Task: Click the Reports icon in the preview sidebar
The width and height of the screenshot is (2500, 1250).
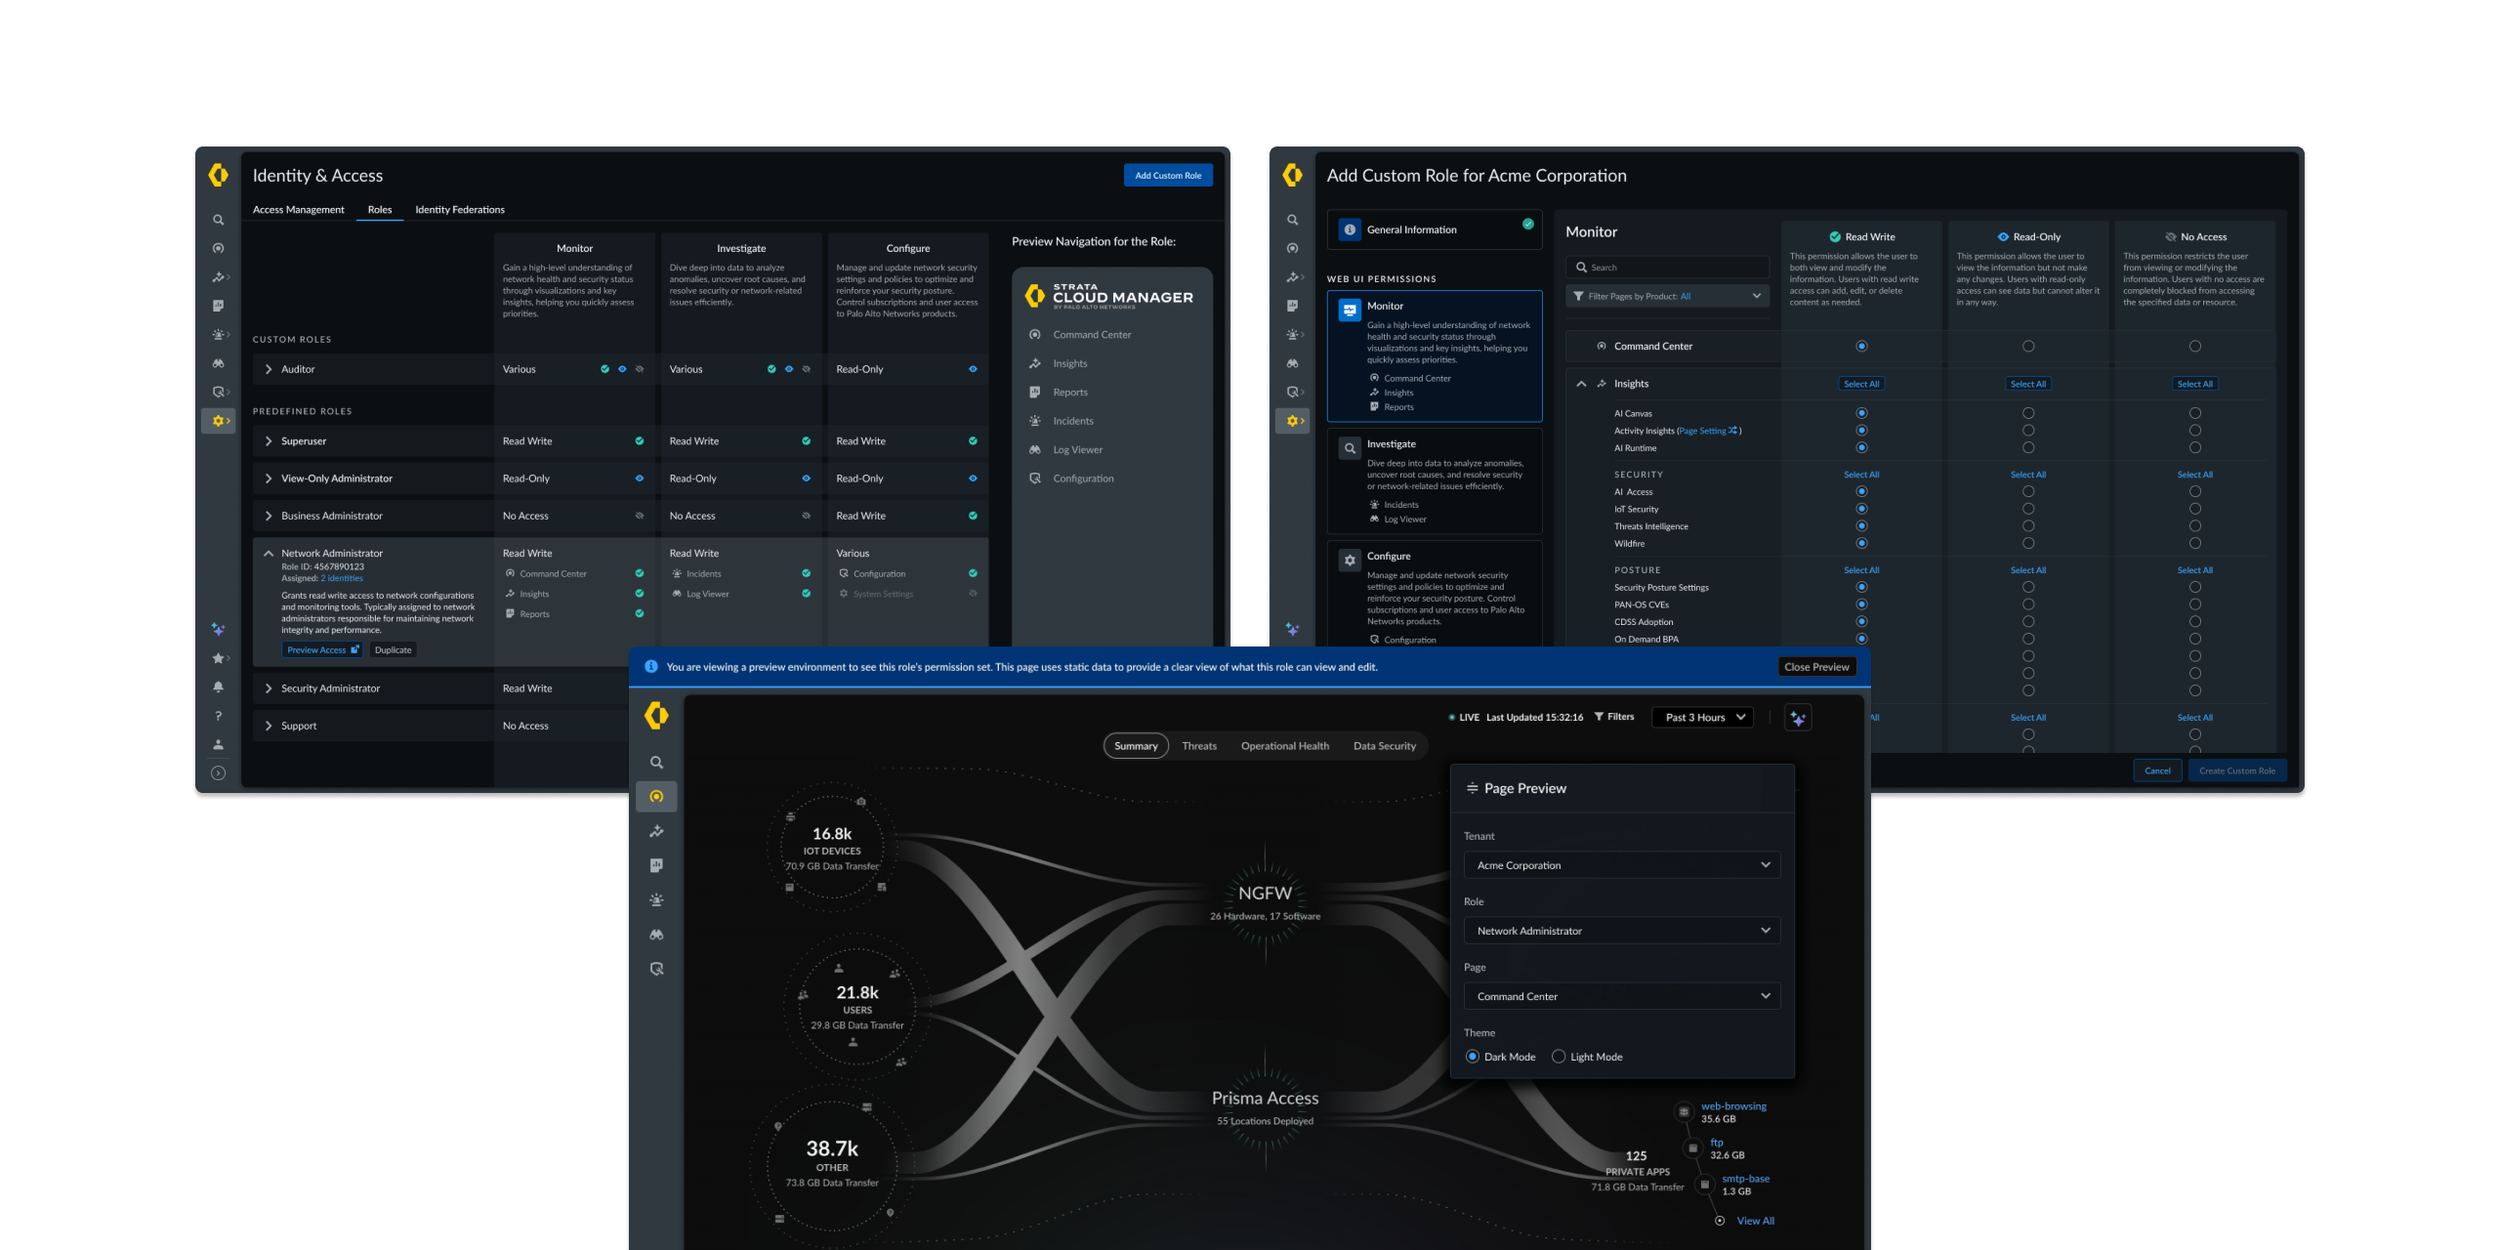Action: click(x=656, y=866)
